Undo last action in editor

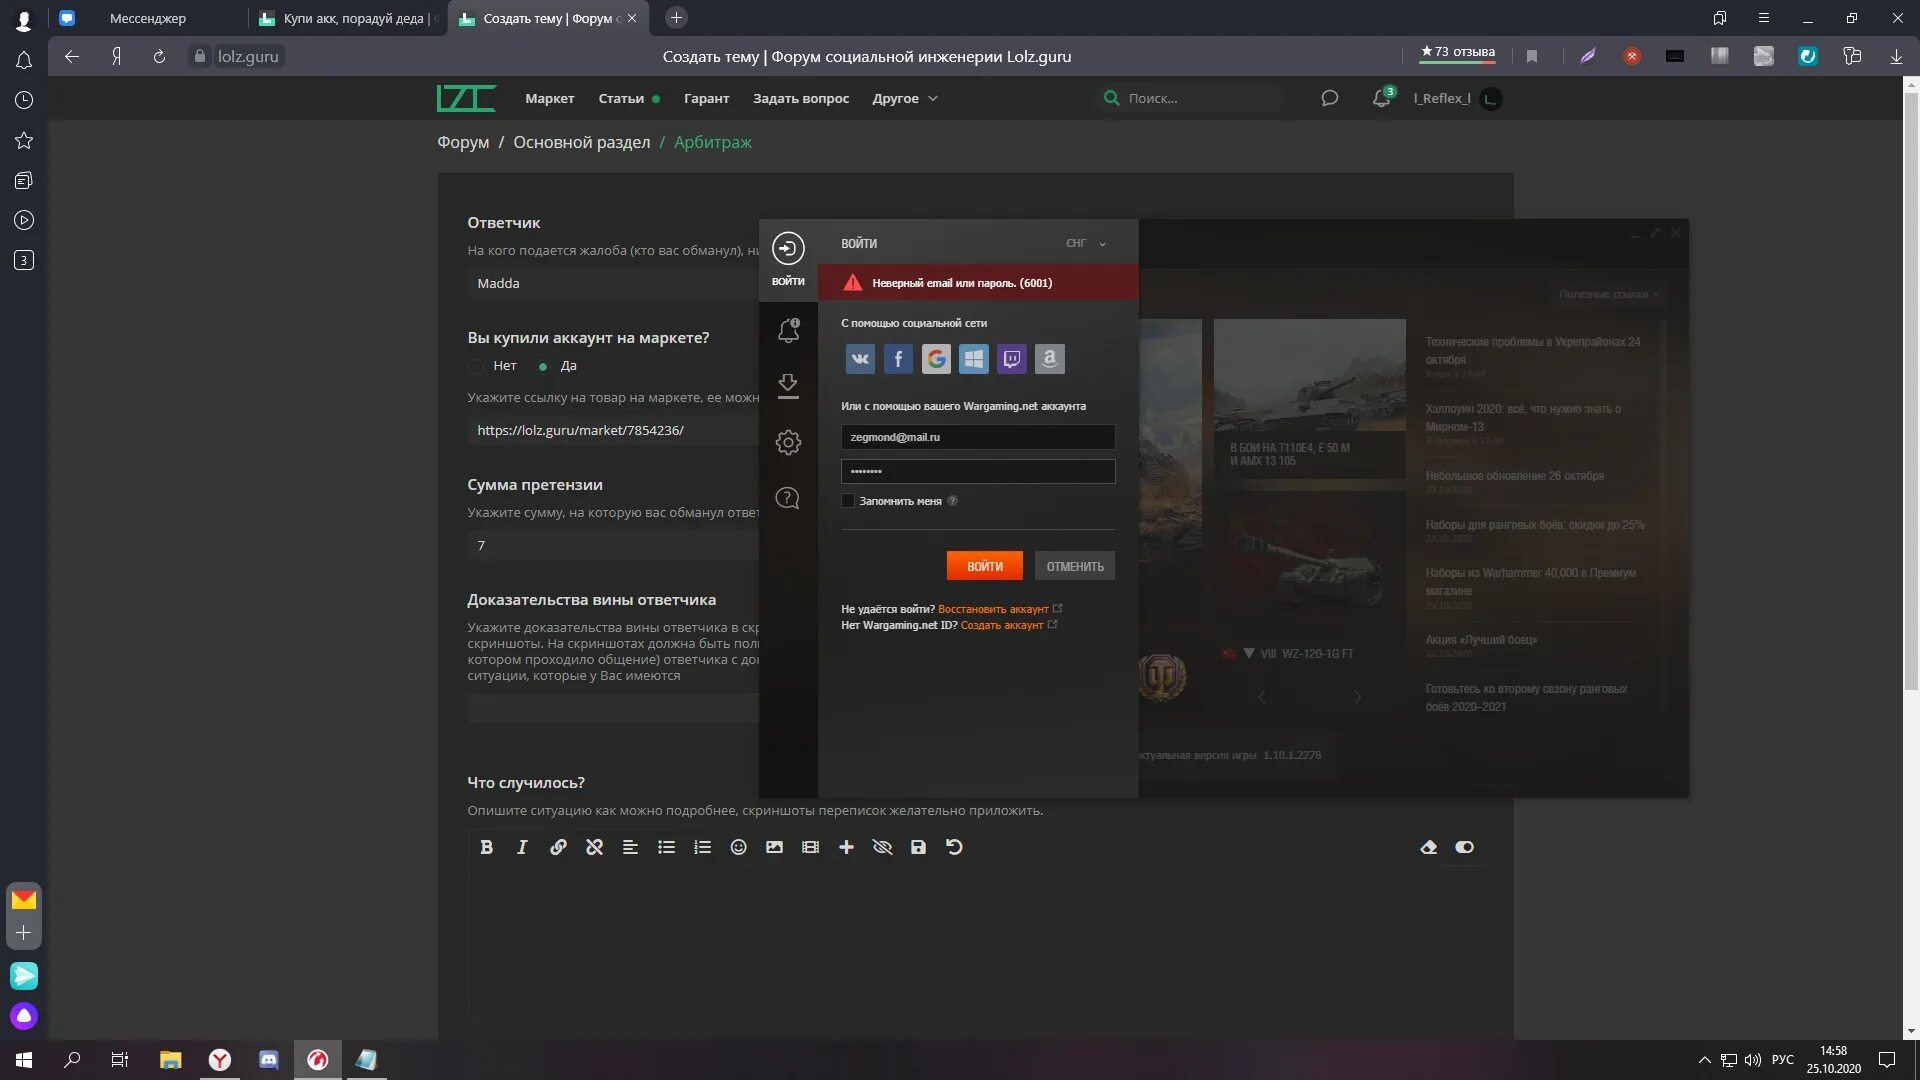(954, 847)
